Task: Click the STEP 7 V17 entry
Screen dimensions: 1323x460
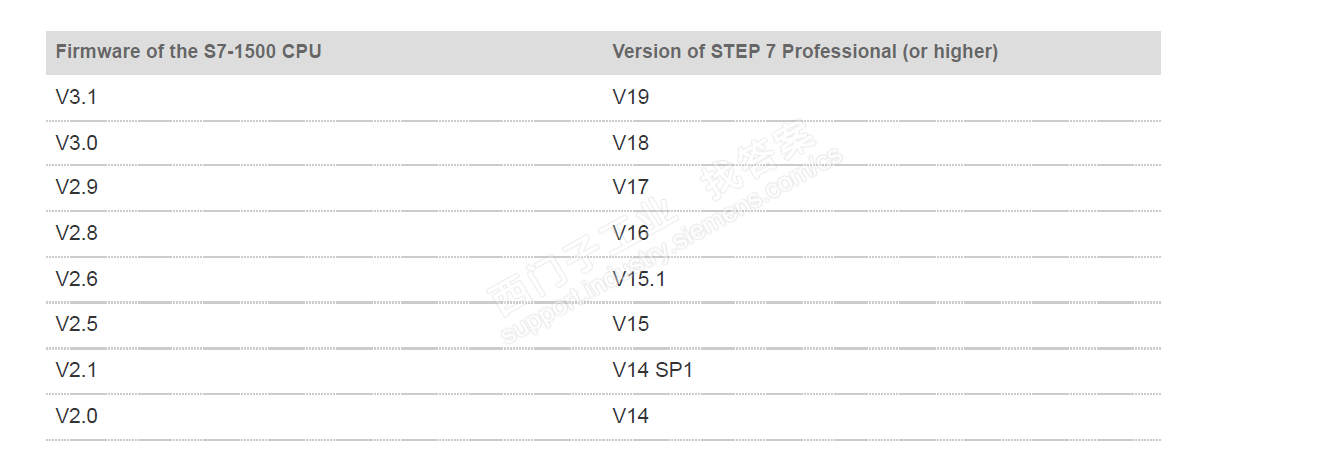Action: pos(630,187)
